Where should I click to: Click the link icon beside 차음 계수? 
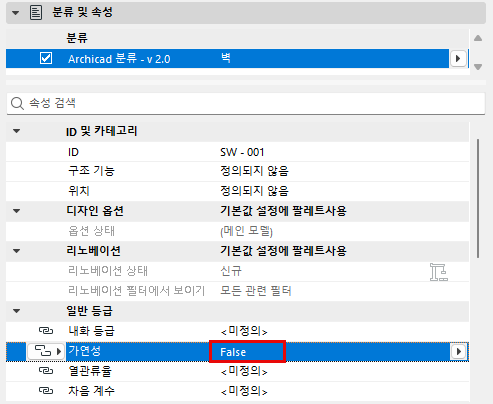[46, 390]
